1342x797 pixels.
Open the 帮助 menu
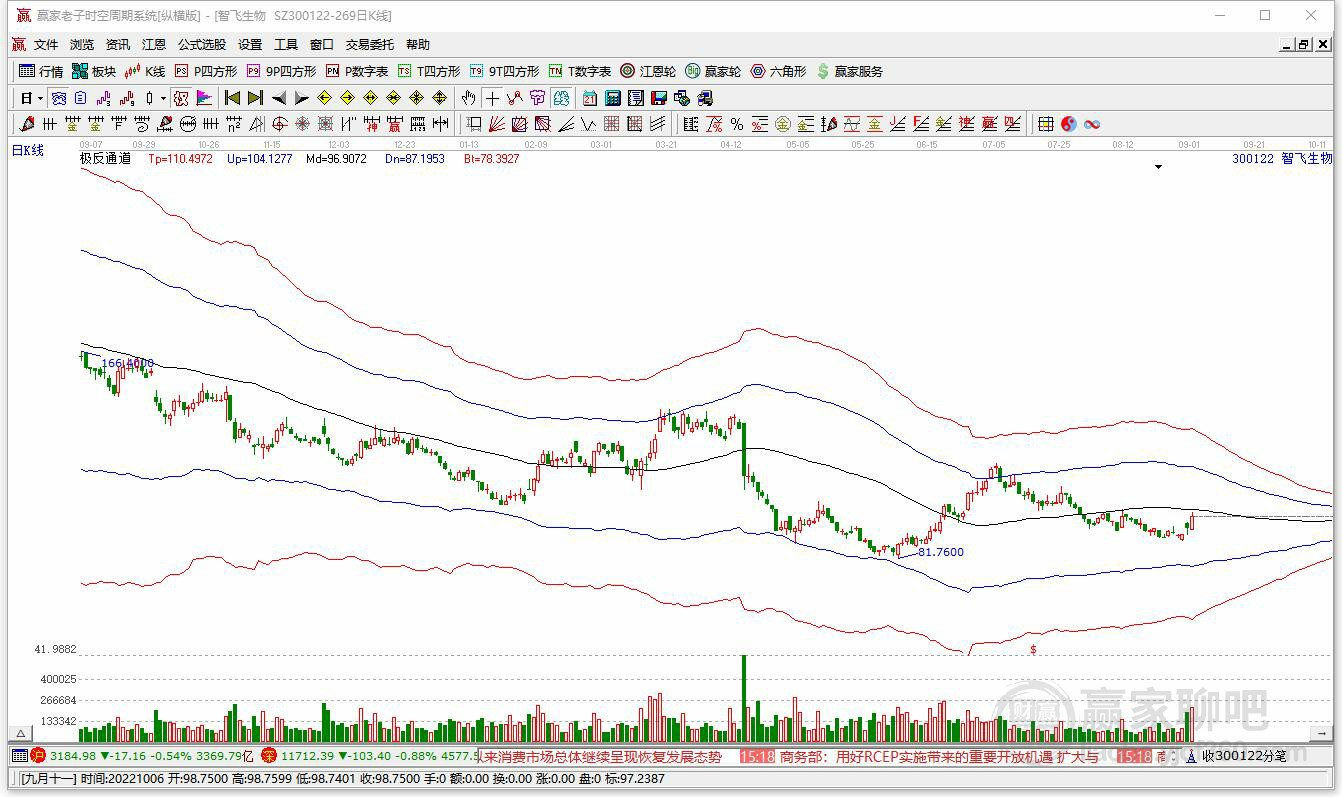pyautogui.click(x=418, y=45)
